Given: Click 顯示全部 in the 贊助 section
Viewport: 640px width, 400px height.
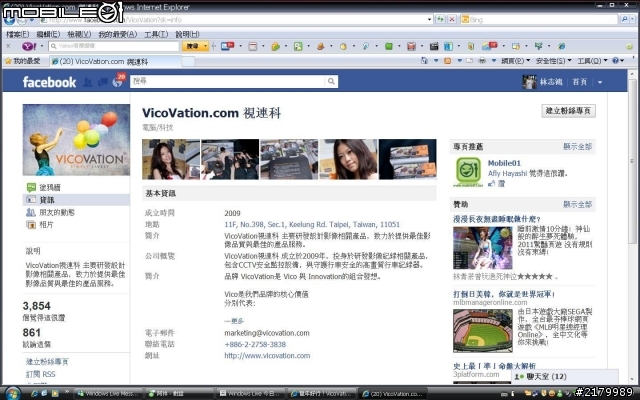Looking at the screenshot, I should point(577,204).
